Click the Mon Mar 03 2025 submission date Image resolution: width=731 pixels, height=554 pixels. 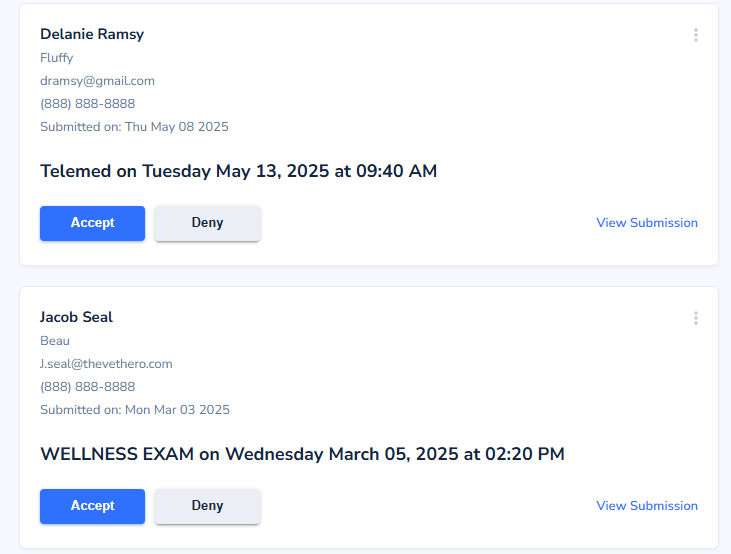click(178, 410)
